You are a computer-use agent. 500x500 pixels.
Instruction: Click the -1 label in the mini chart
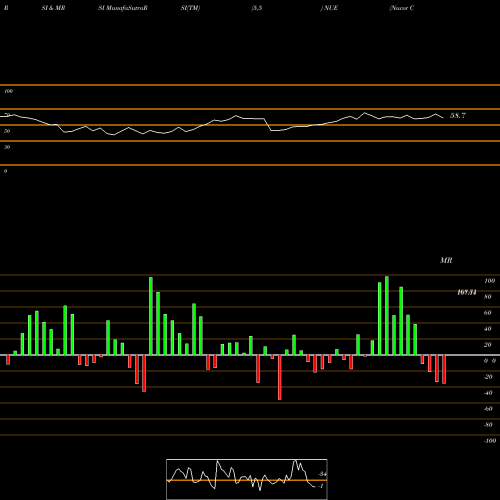click(321, 486)
